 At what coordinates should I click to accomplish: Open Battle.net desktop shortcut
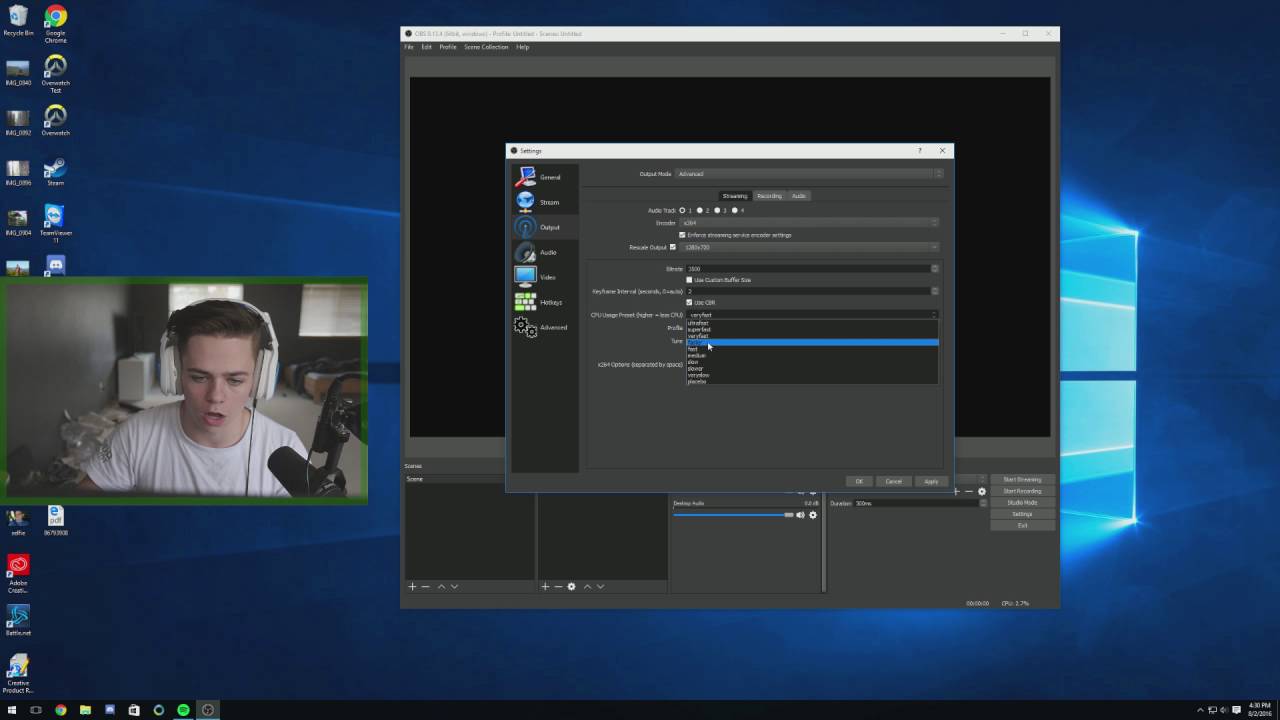click(18, 620)
